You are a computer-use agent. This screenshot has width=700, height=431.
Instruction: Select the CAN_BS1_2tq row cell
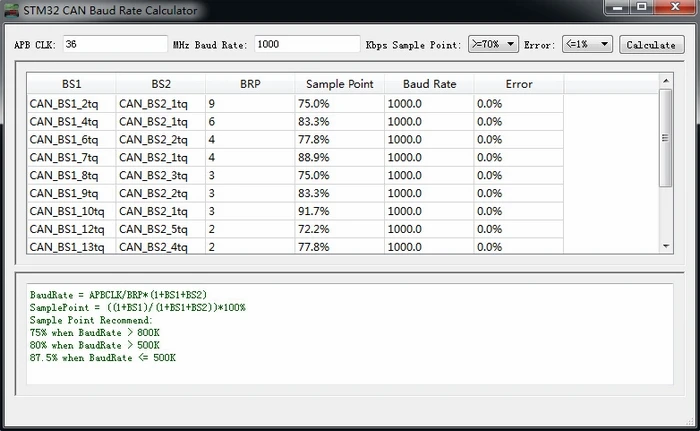[71, 104]
